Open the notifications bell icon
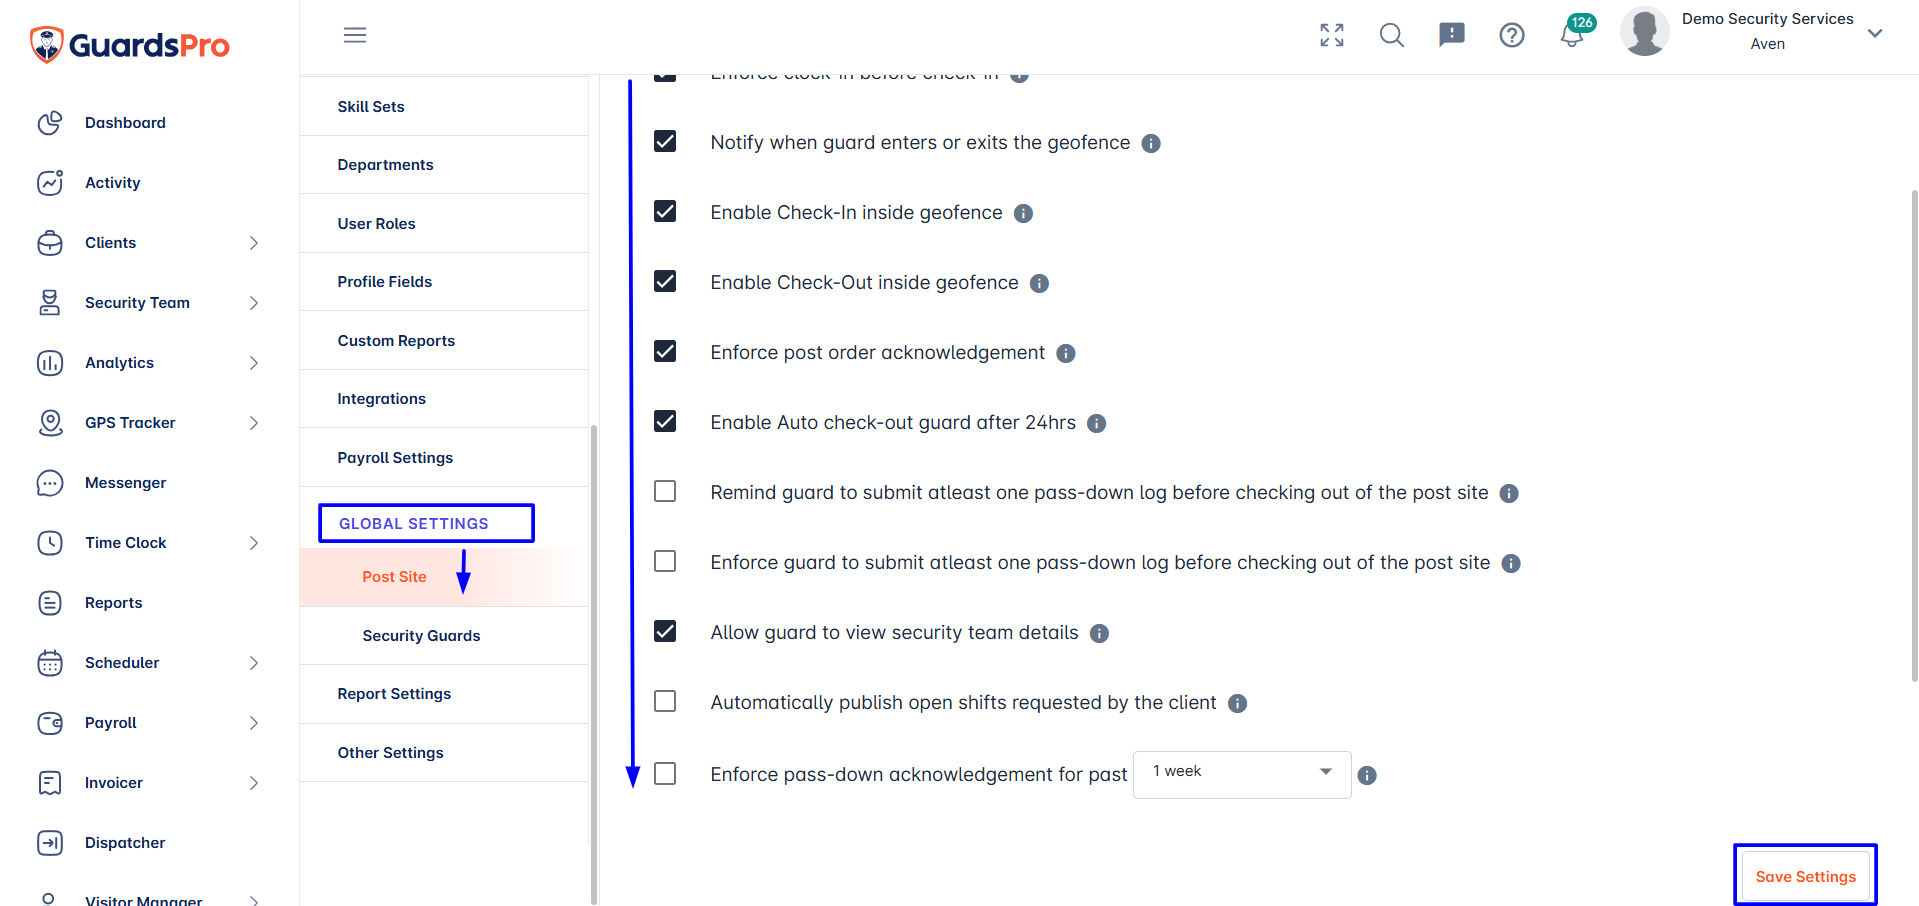The image size is (1919, 906). (x=1572, y=35)
